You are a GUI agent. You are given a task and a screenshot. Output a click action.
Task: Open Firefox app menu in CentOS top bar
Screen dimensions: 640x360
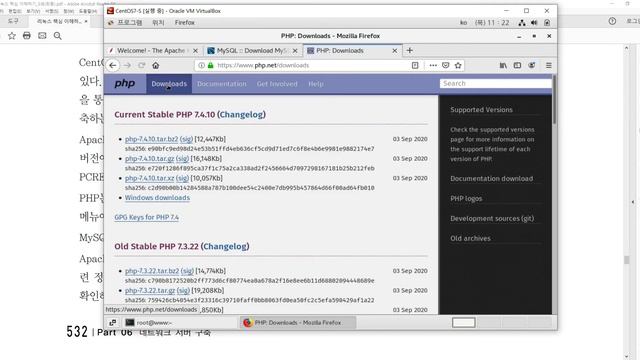point(184,22)
